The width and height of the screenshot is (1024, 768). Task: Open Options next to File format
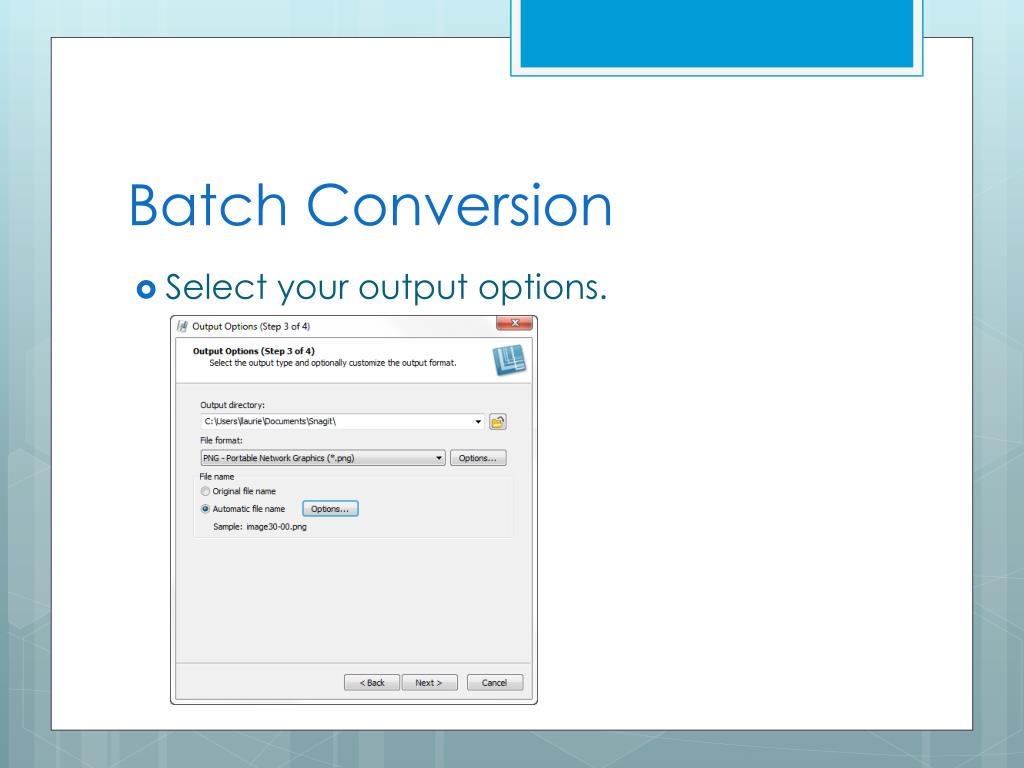point(478,458)
